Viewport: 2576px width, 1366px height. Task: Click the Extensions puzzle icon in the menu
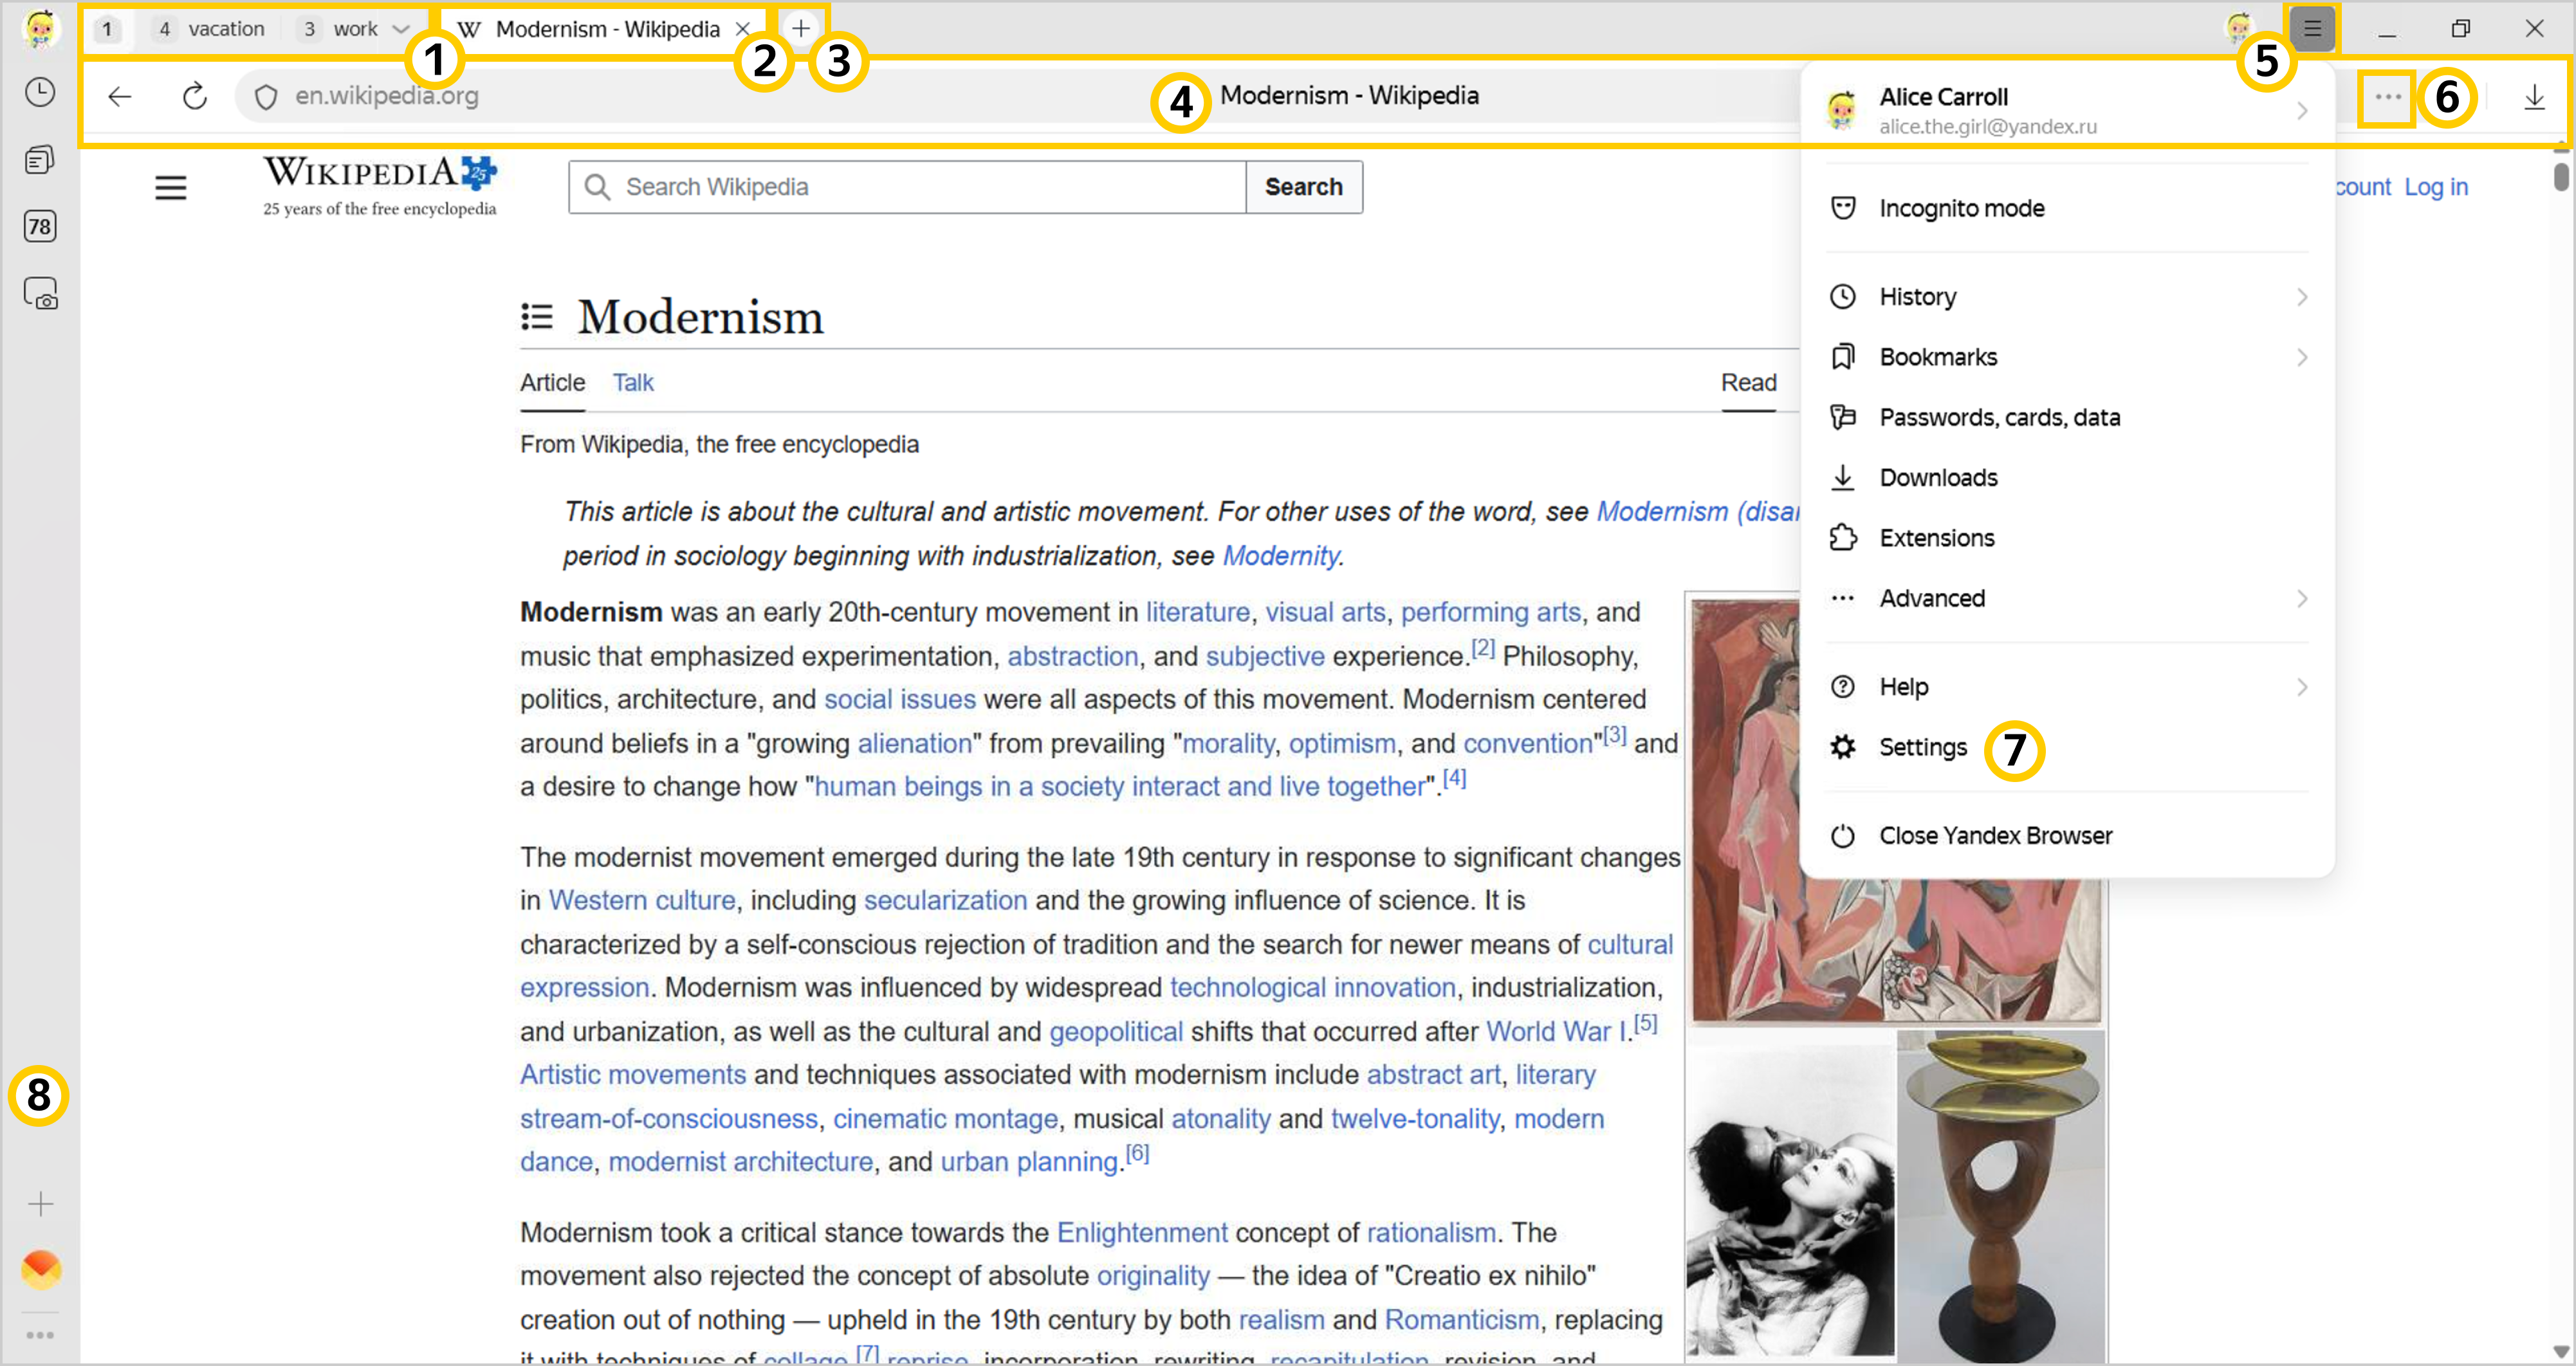pyautogui.click(x=1842, y=538)
